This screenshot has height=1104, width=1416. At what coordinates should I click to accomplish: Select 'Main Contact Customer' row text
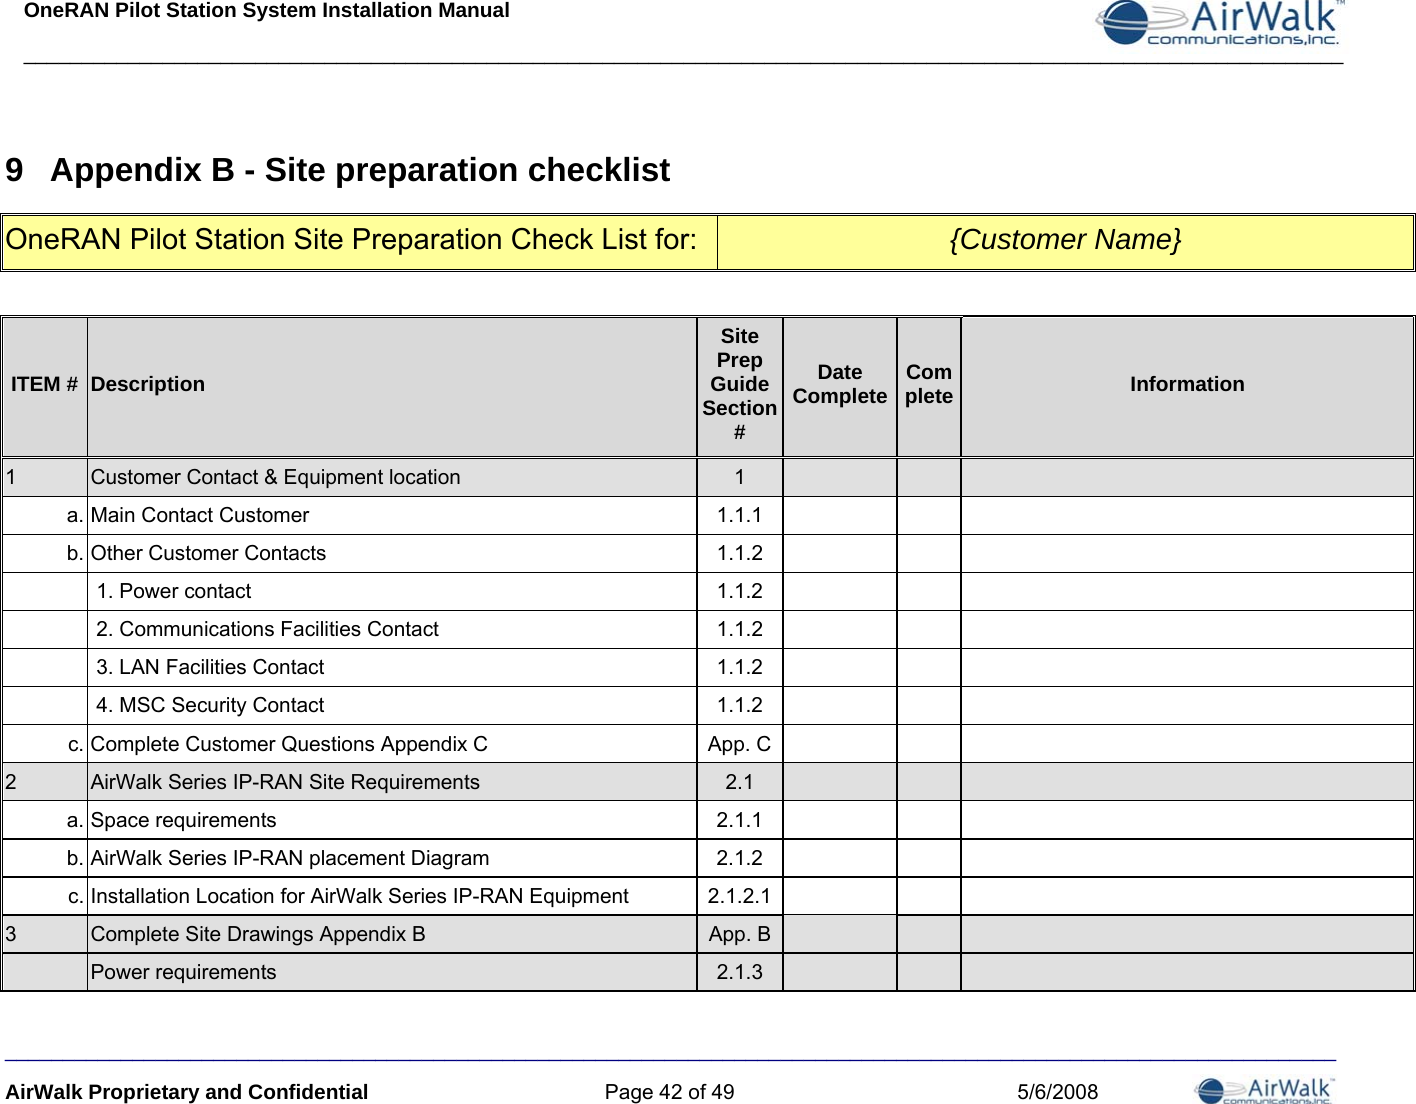[x=200, y=515]
